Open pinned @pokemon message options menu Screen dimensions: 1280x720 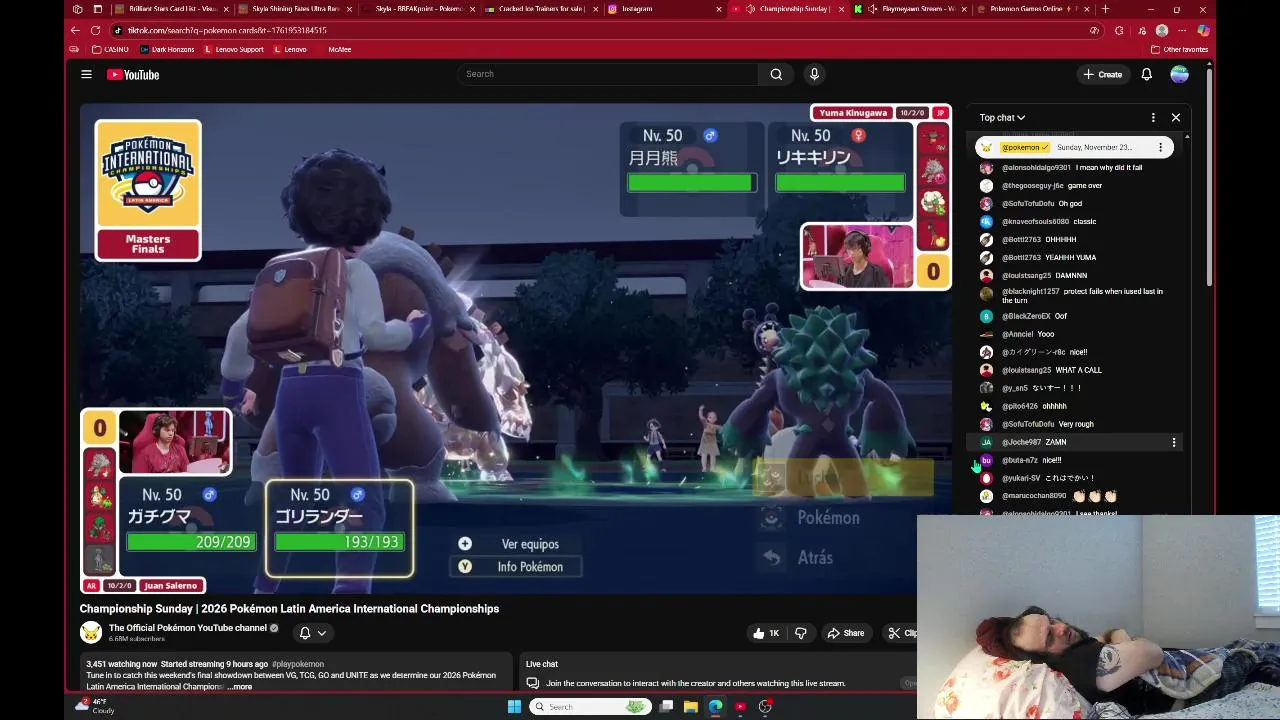point(1160,147)
